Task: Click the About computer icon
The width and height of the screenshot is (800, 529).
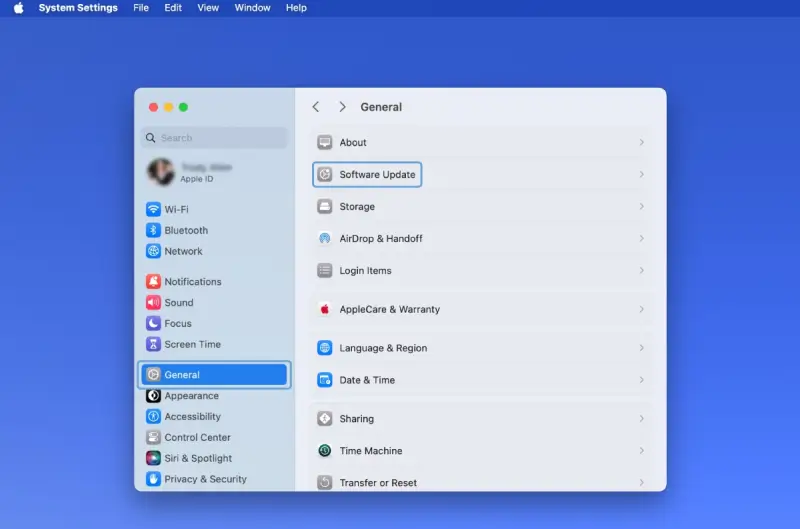Action: (x=324, y=142)
